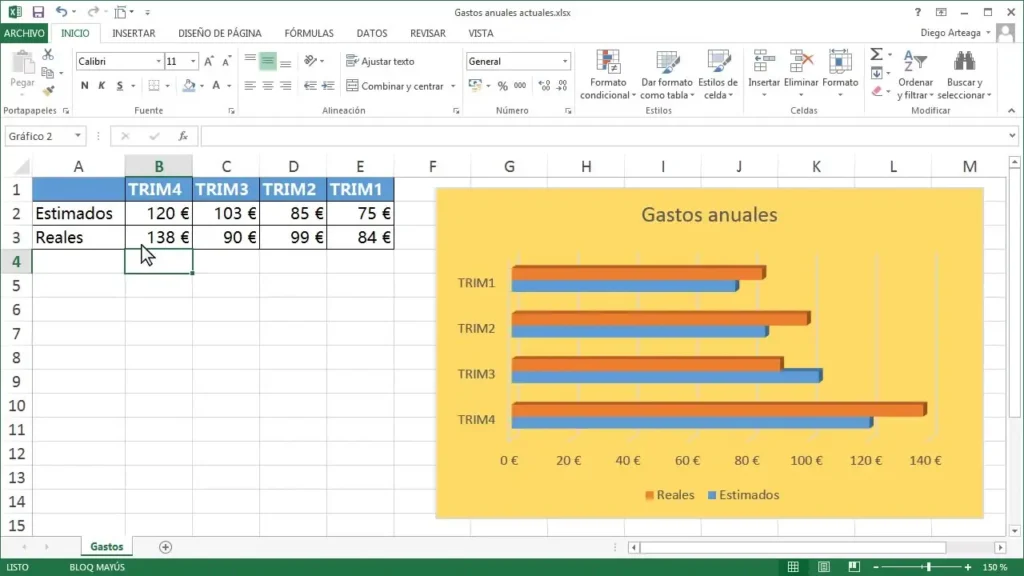Expand the General number format dropdown

pyautogui.click(x=565, y=61)
